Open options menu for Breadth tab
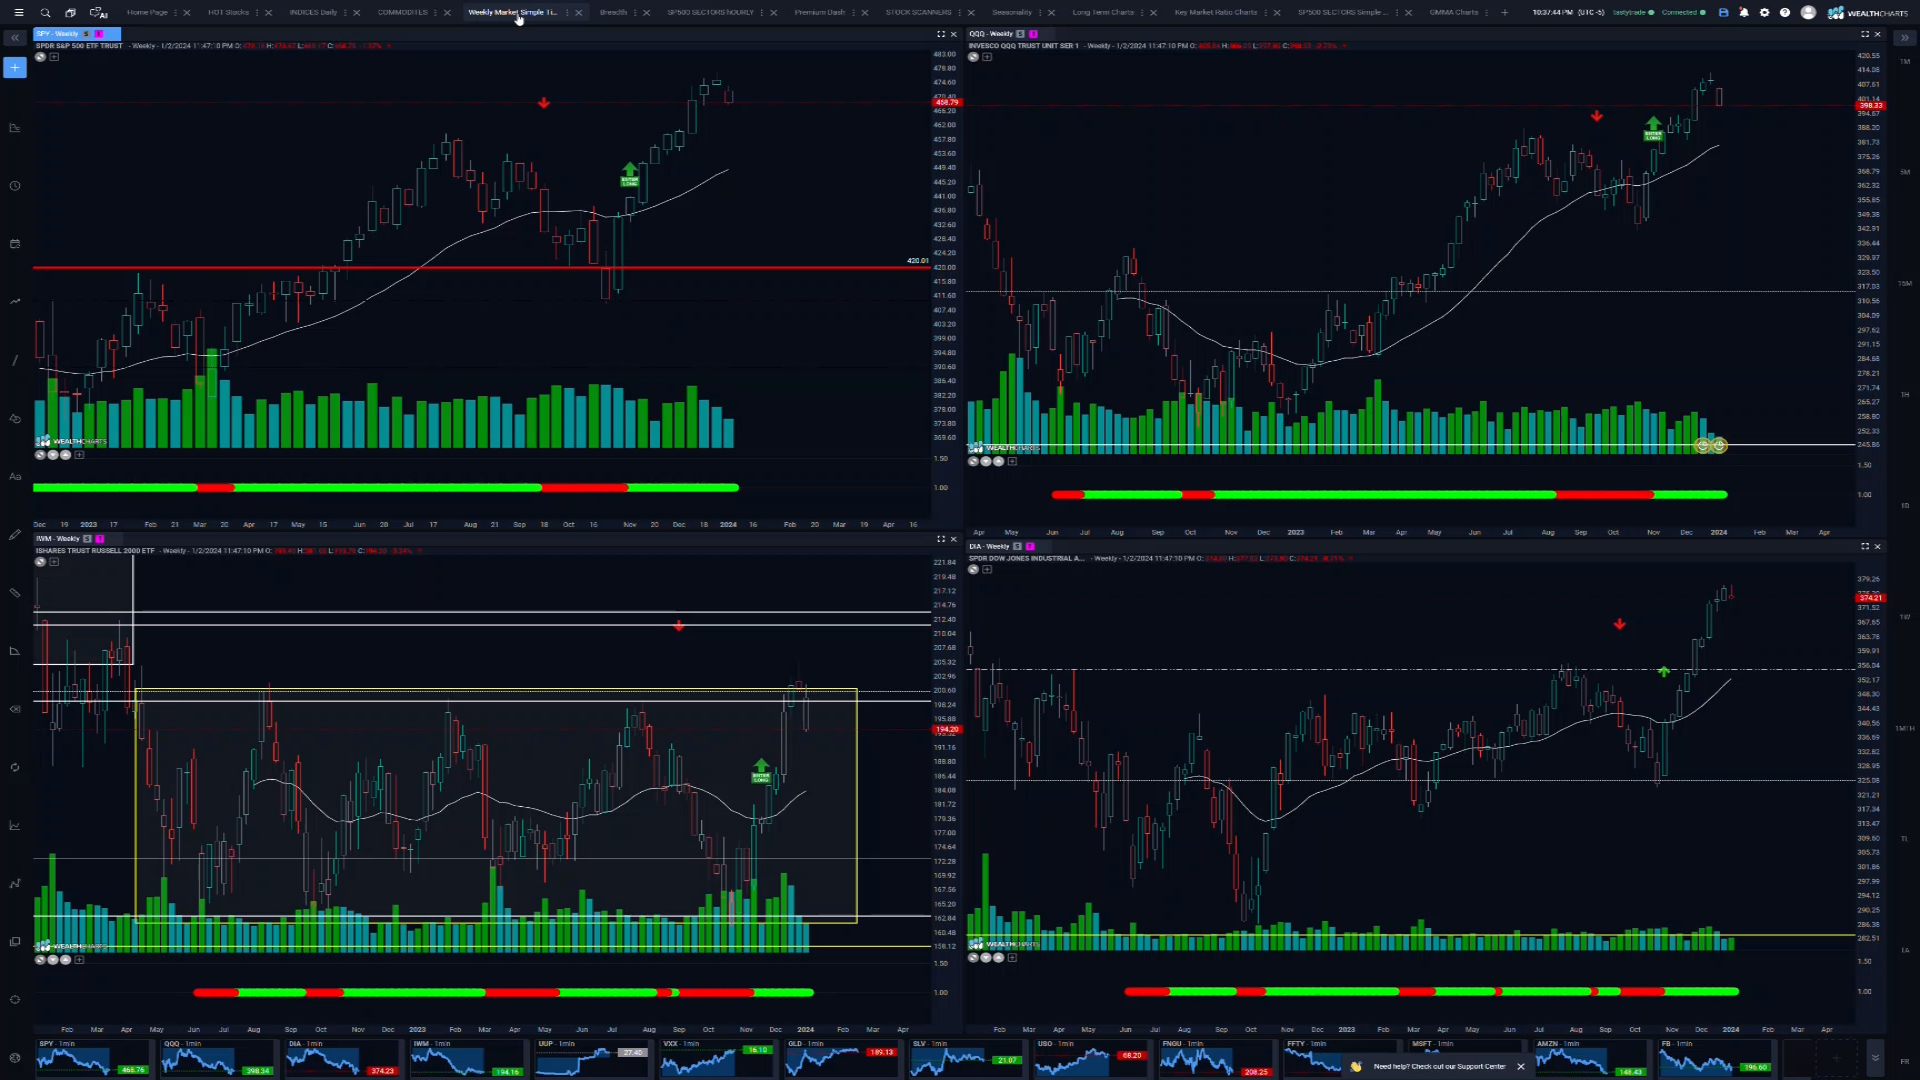 (x=635, y=13)
